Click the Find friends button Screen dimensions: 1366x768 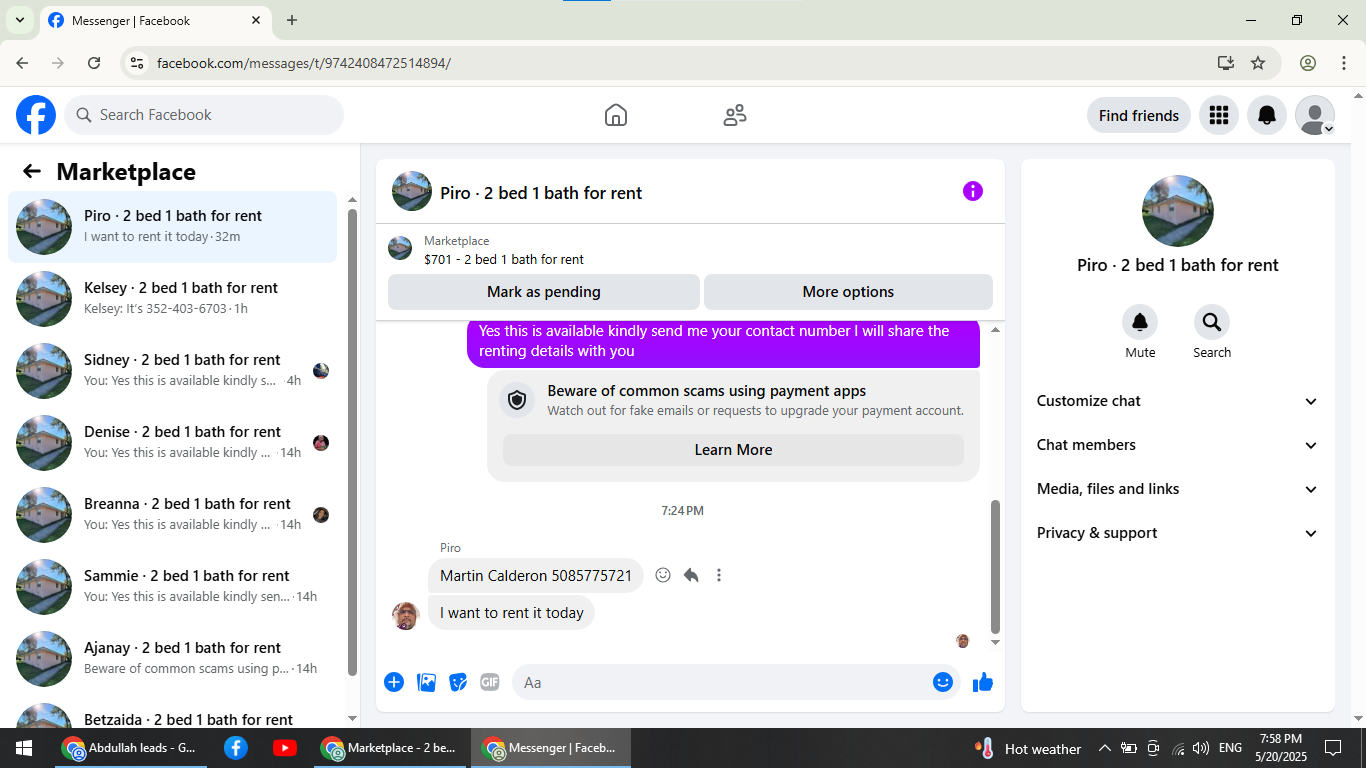click(x=1139, y=115)
